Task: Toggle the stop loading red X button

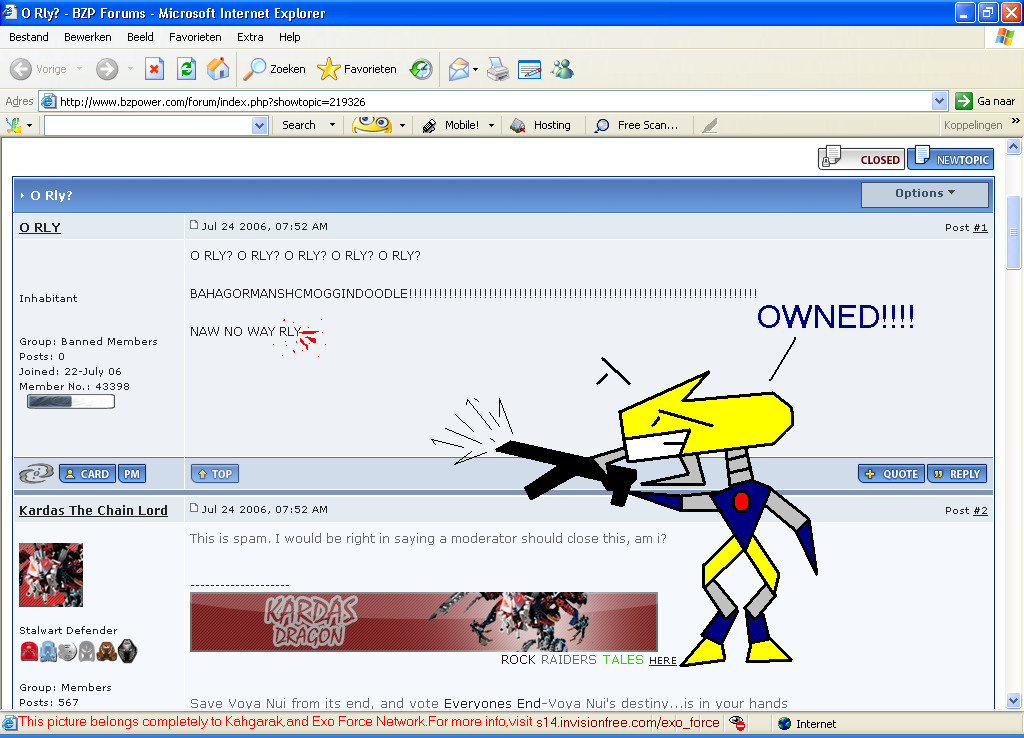Action: [155, 69]
